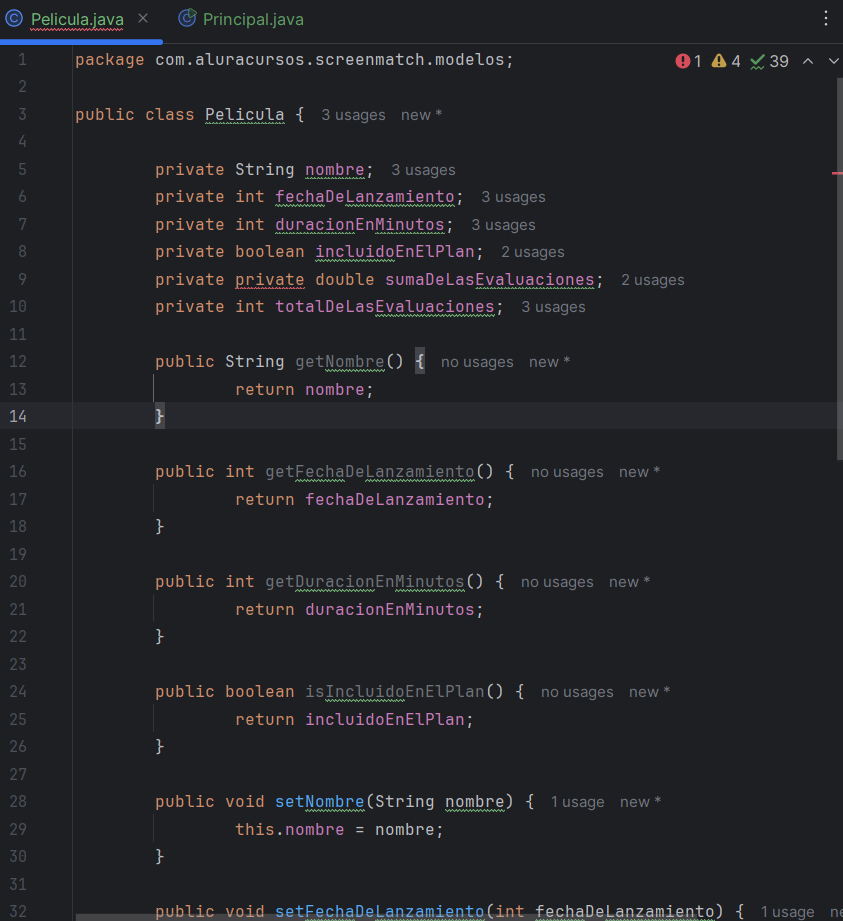The image size is (843, 921).
Task: Click the yellow warnings count indicator
Action: coord(726,61)
